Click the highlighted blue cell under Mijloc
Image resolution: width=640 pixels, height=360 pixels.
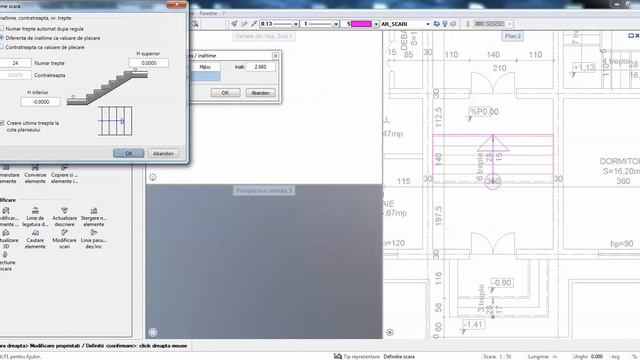pos(205,76)
